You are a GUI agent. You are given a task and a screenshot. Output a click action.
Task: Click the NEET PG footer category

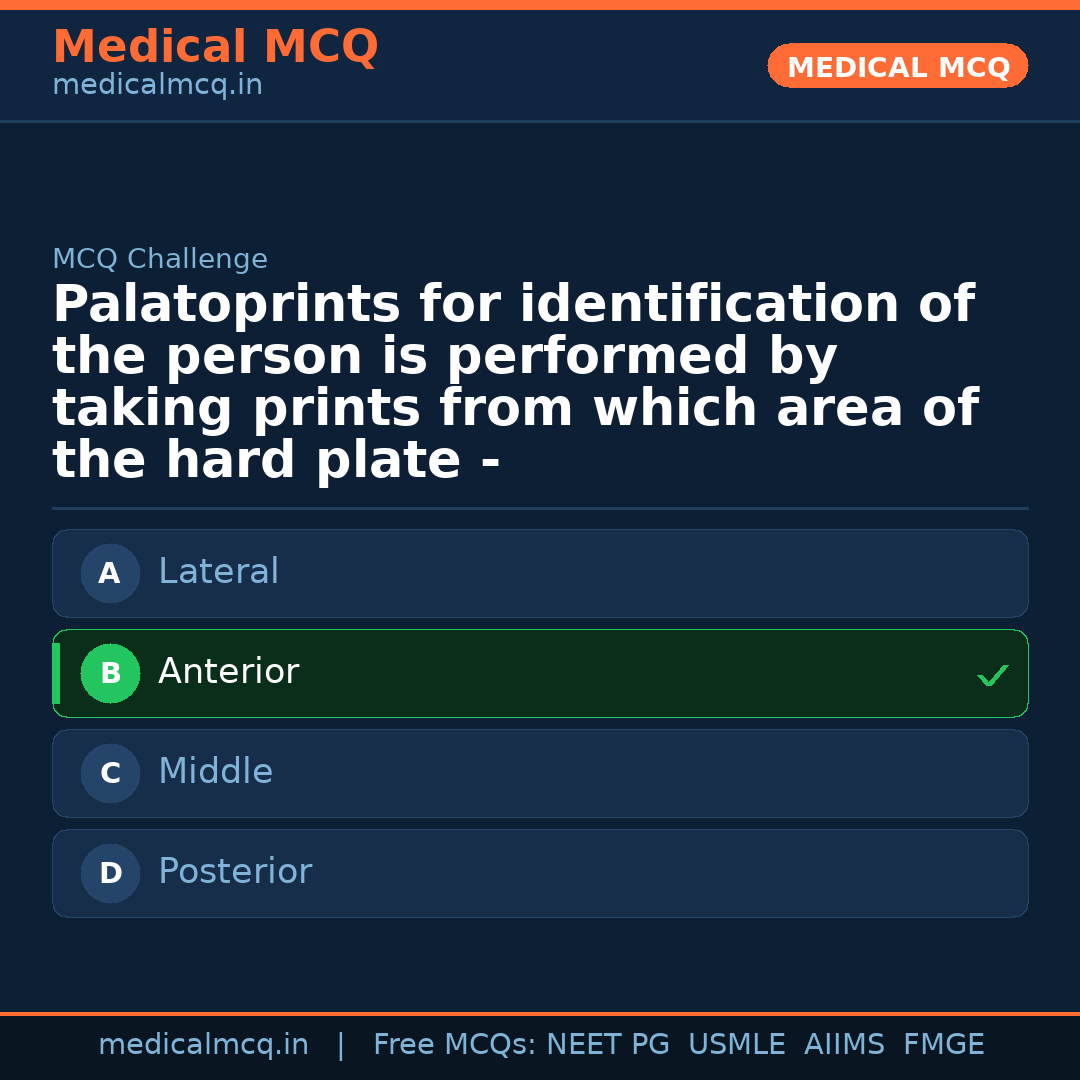[607, 1043]
